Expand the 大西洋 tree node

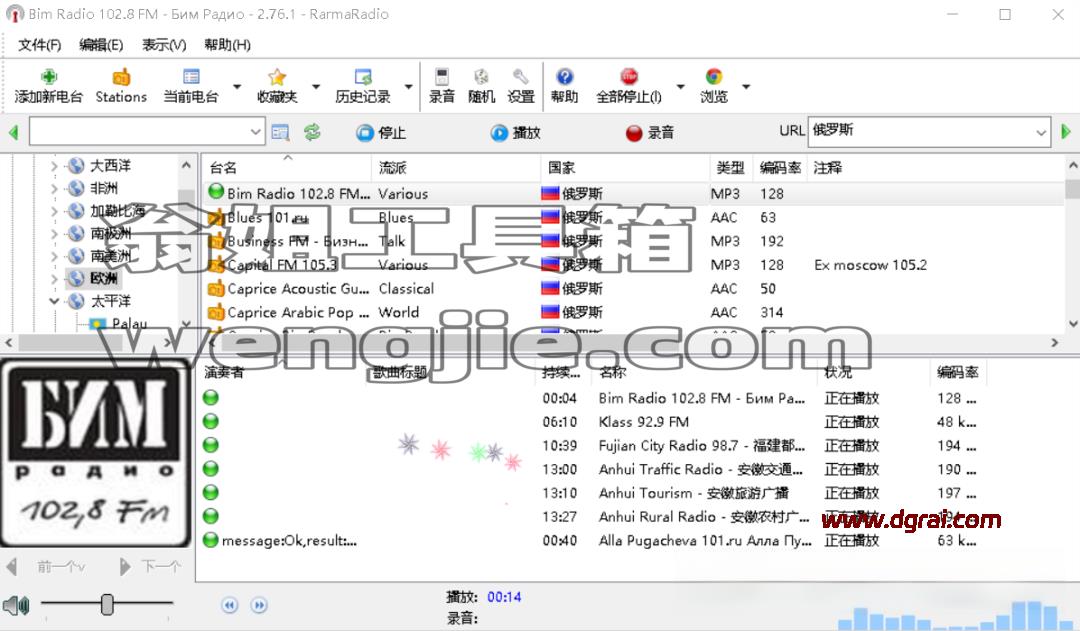coord(54,166)
